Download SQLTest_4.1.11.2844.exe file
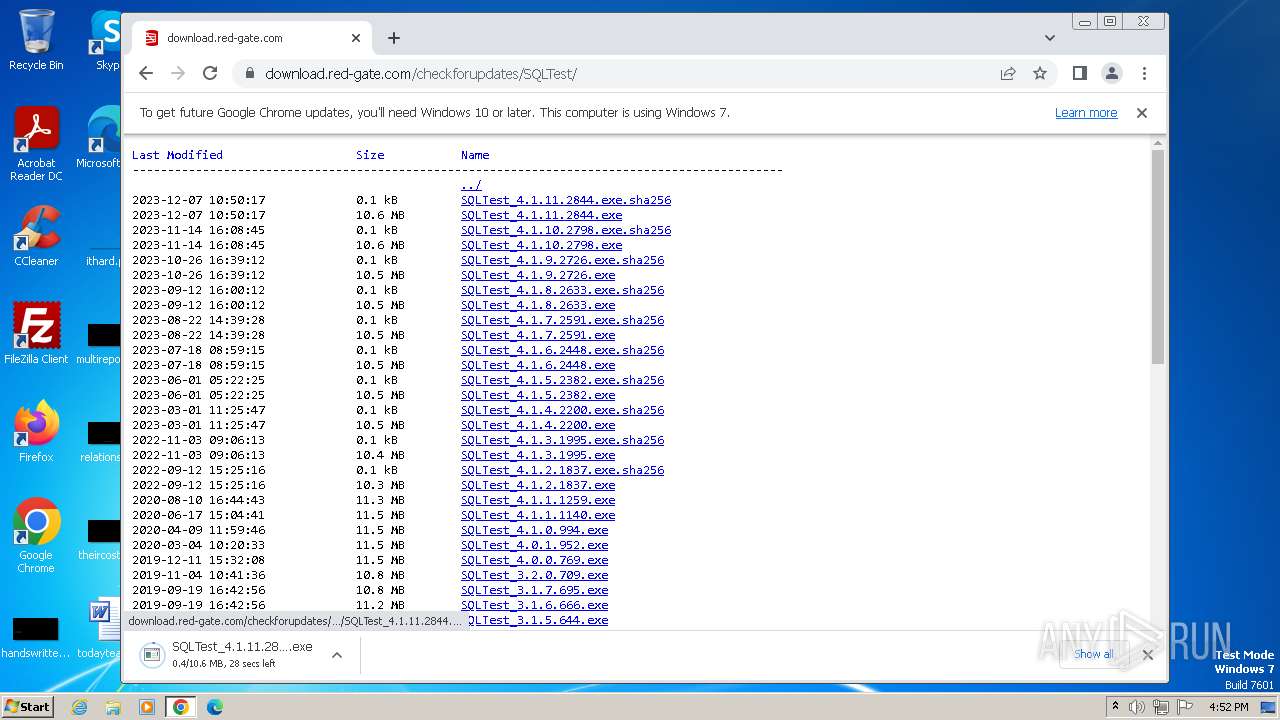Image resolution: width=1280 pixels, height=720 pixels. point(541,215)
